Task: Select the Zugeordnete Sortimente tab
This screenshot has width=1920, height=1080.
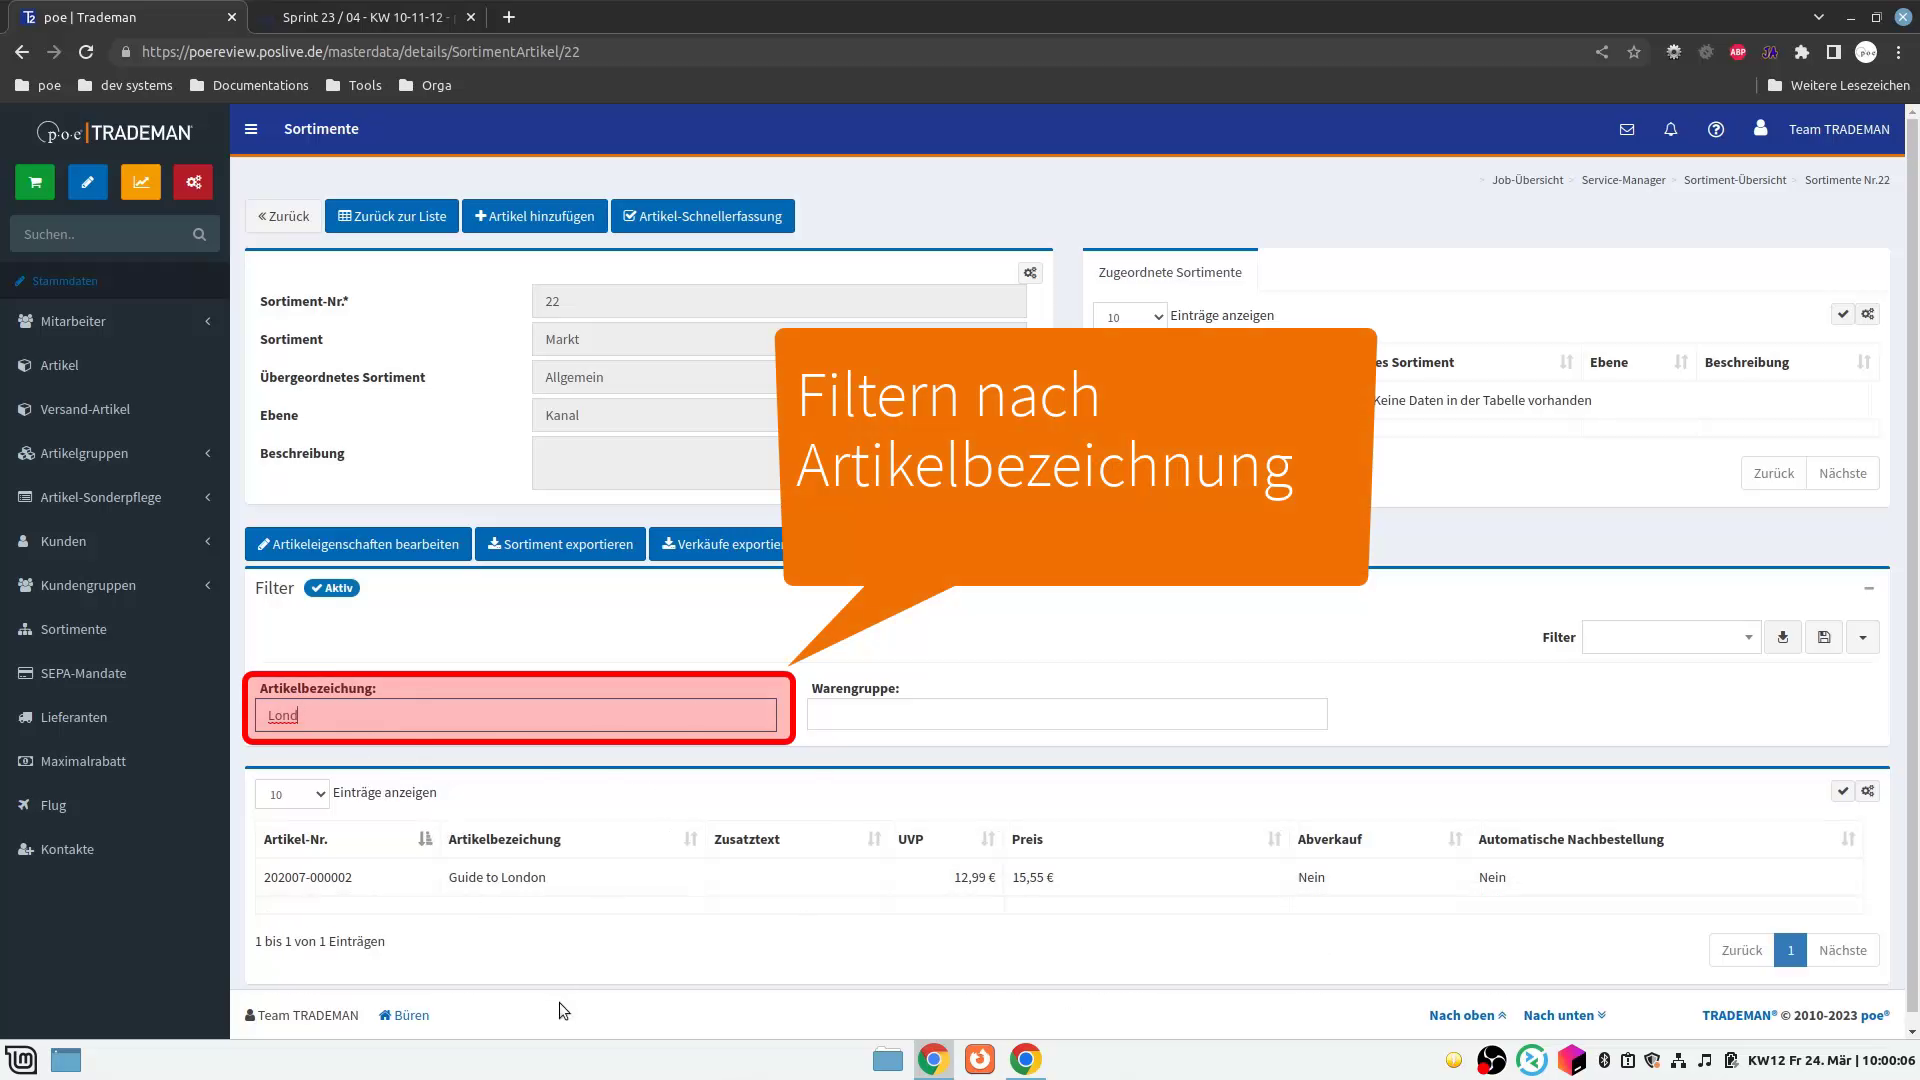Action: pyautogui.click(x=1170, y=272)
